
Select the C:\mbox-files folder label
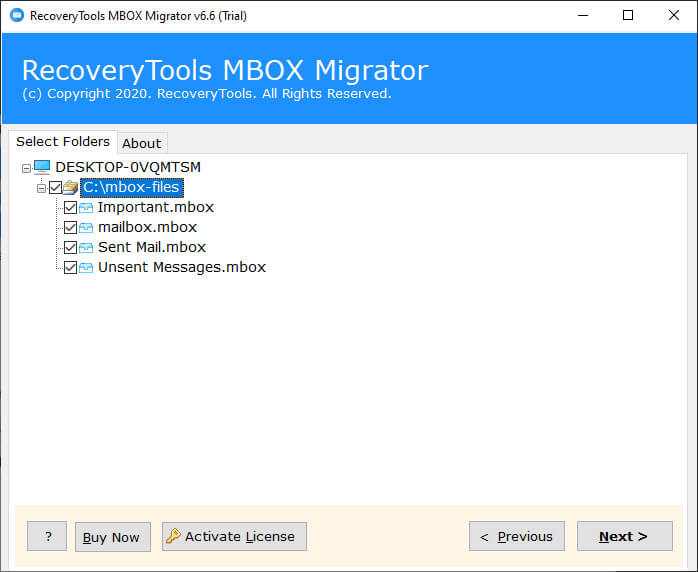132,187
